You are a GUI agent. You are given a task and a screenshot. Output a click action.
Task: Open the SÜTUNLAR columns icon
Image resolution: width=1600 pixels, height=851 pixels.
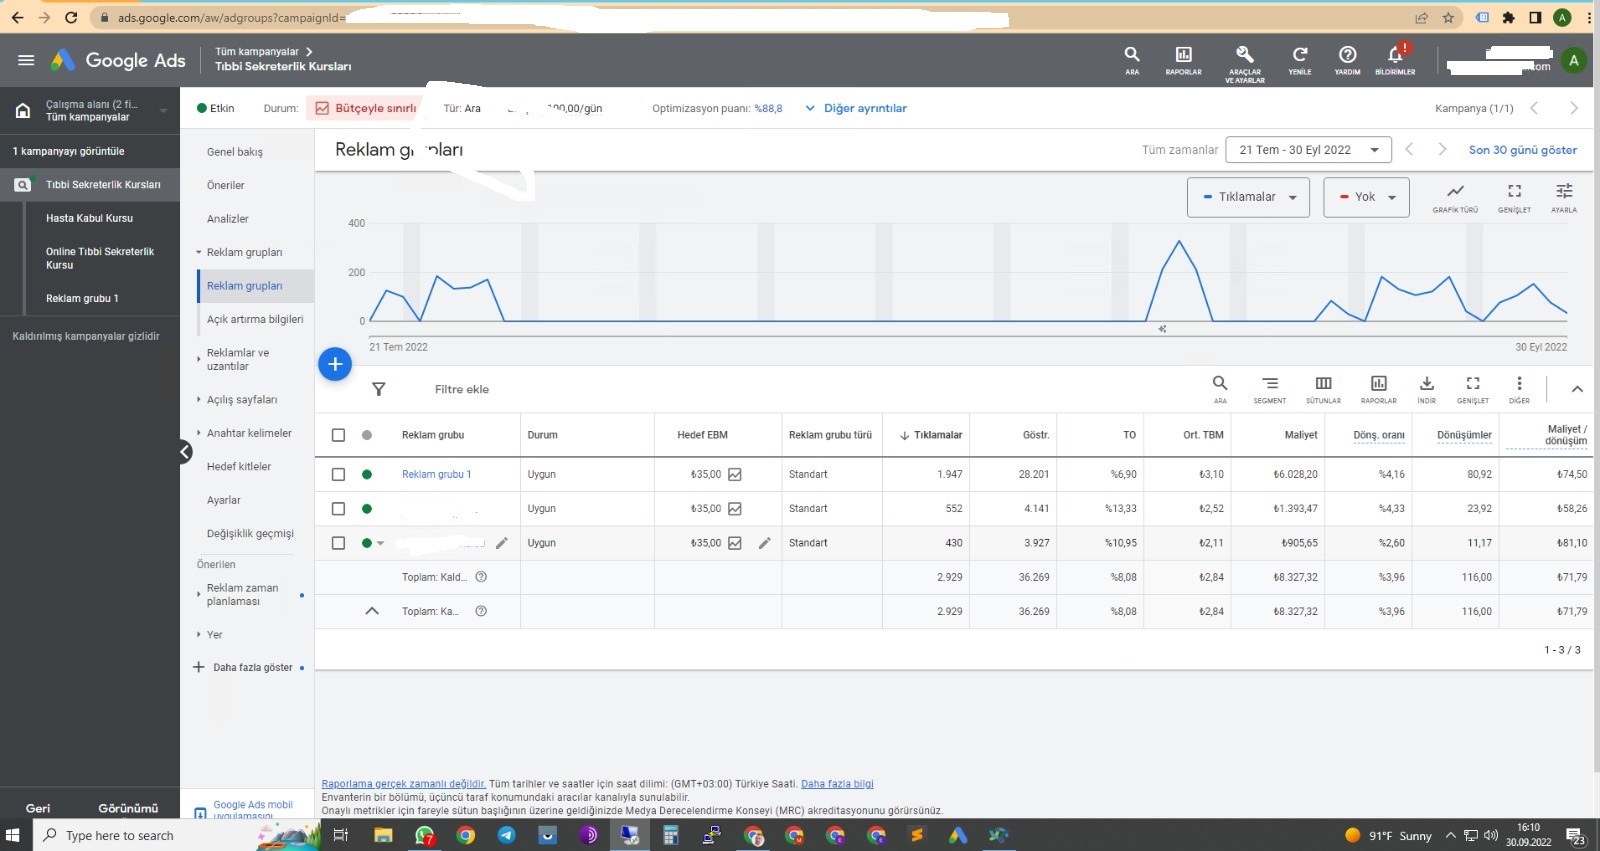point(1323,389)
